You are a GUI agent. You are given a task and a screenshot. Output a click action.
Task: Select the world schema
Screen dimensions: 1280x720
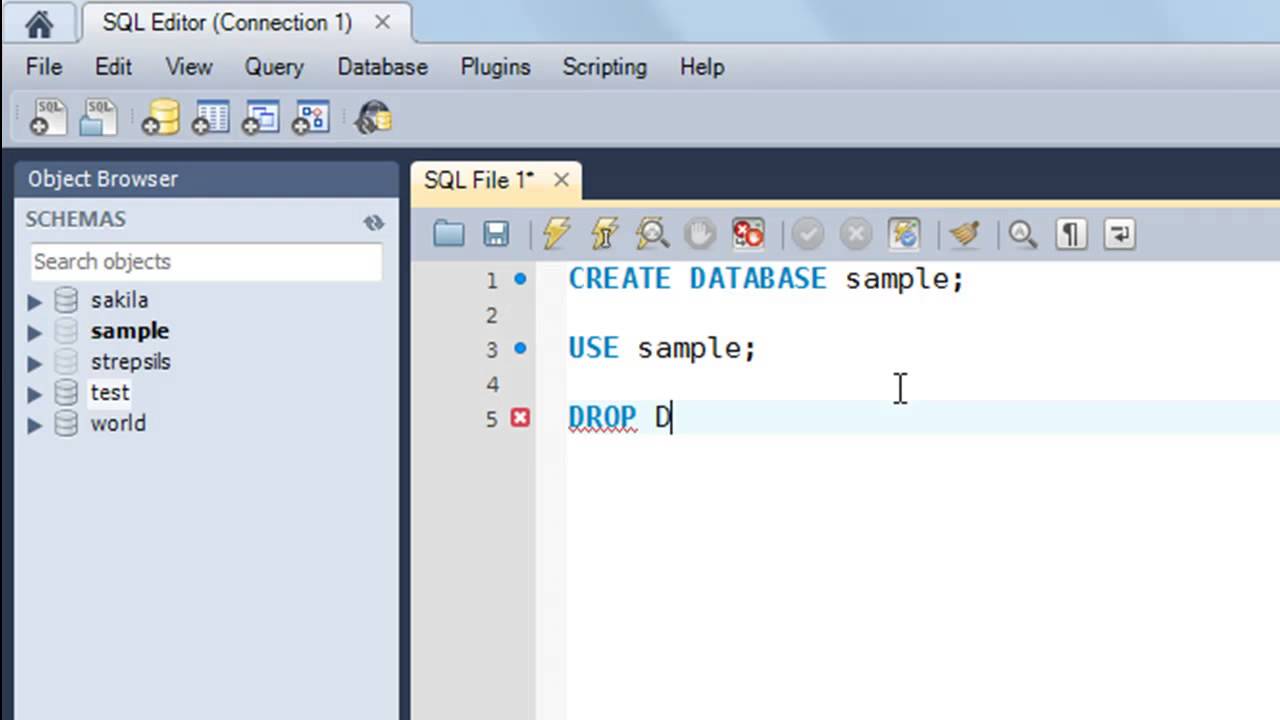118,424
